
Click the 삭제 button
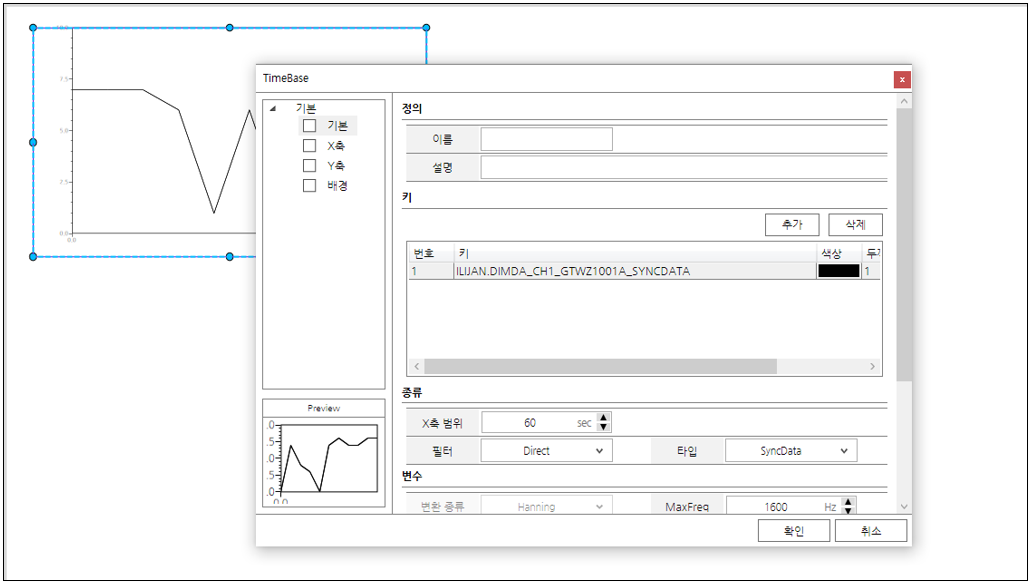[855, 224]
